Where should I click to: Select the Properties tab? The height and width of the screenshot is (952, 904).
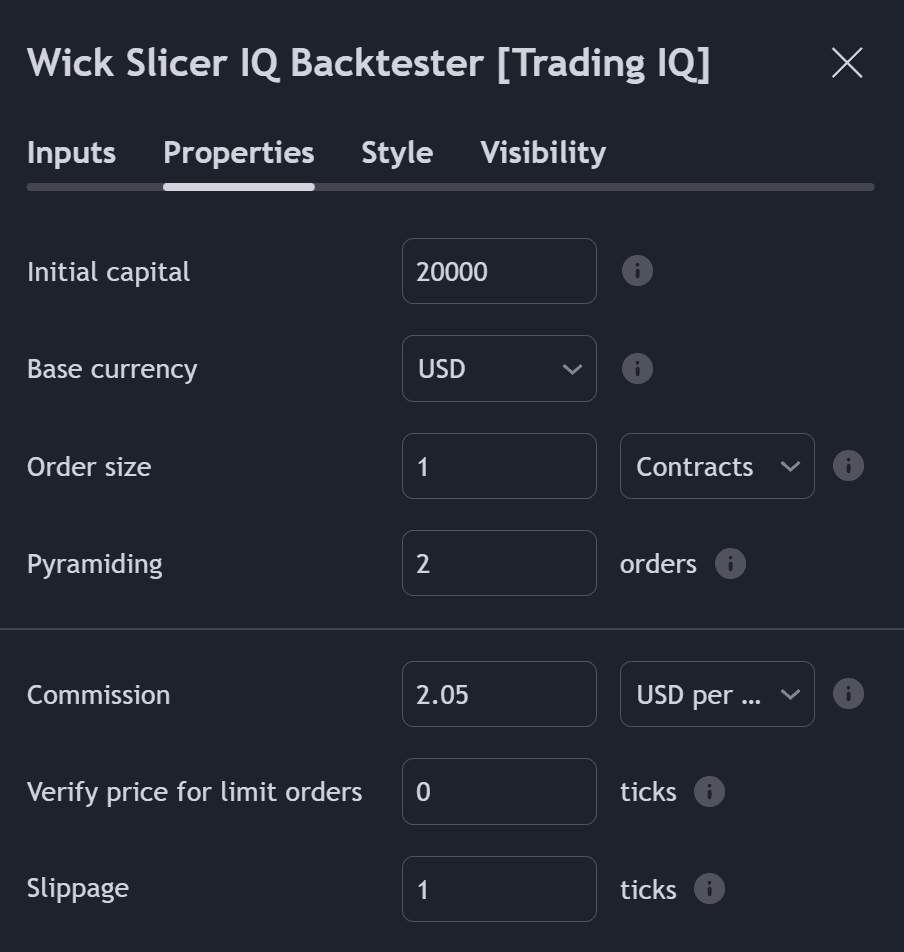click(x=238, y=152)
